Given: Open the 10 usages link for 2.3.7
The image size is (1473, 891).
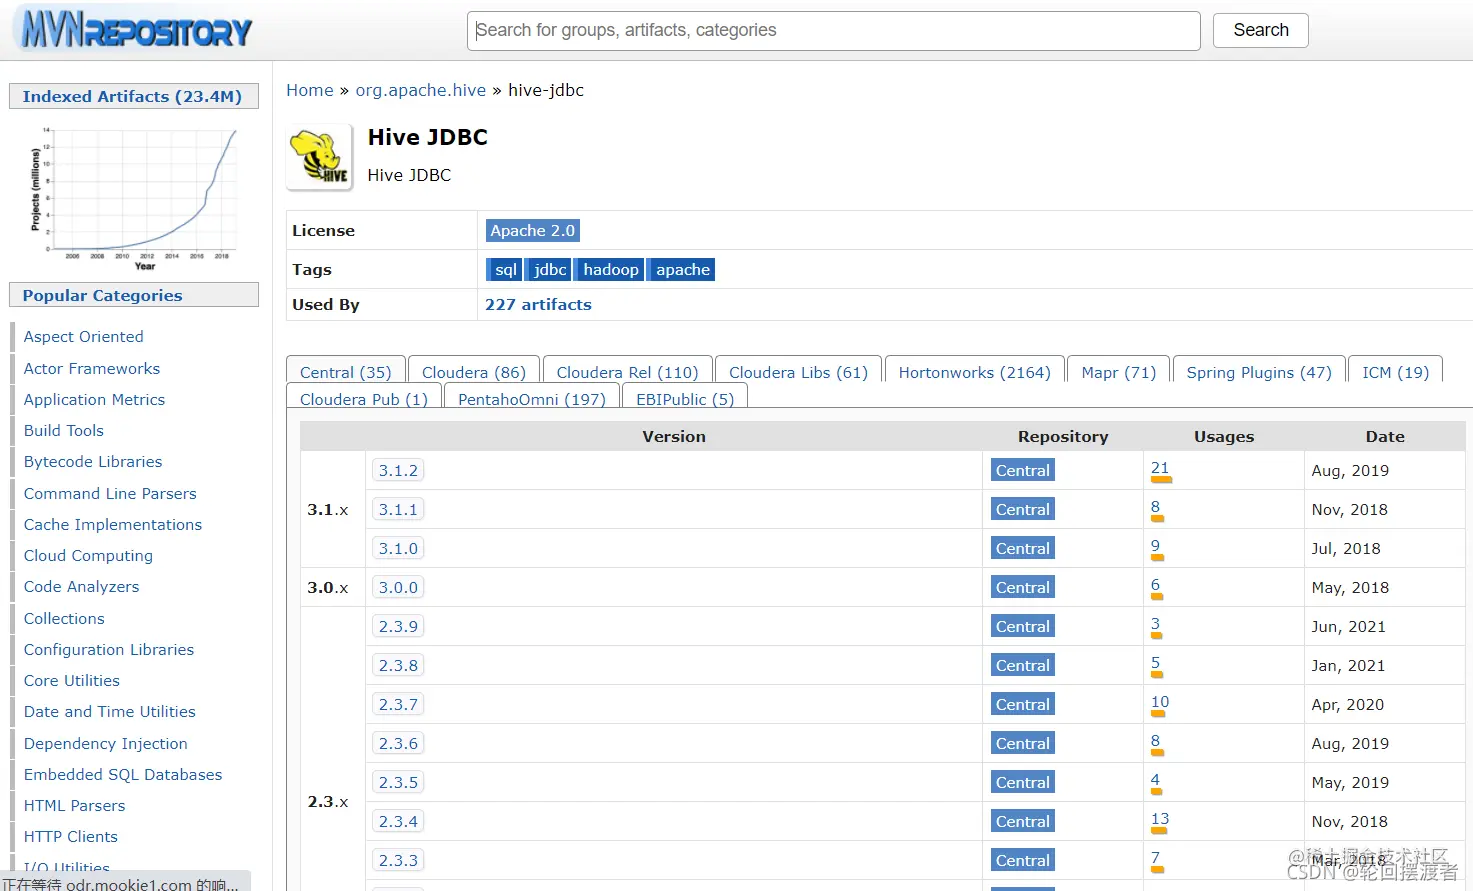Looking at the screenshot, I should [1160, 702].
